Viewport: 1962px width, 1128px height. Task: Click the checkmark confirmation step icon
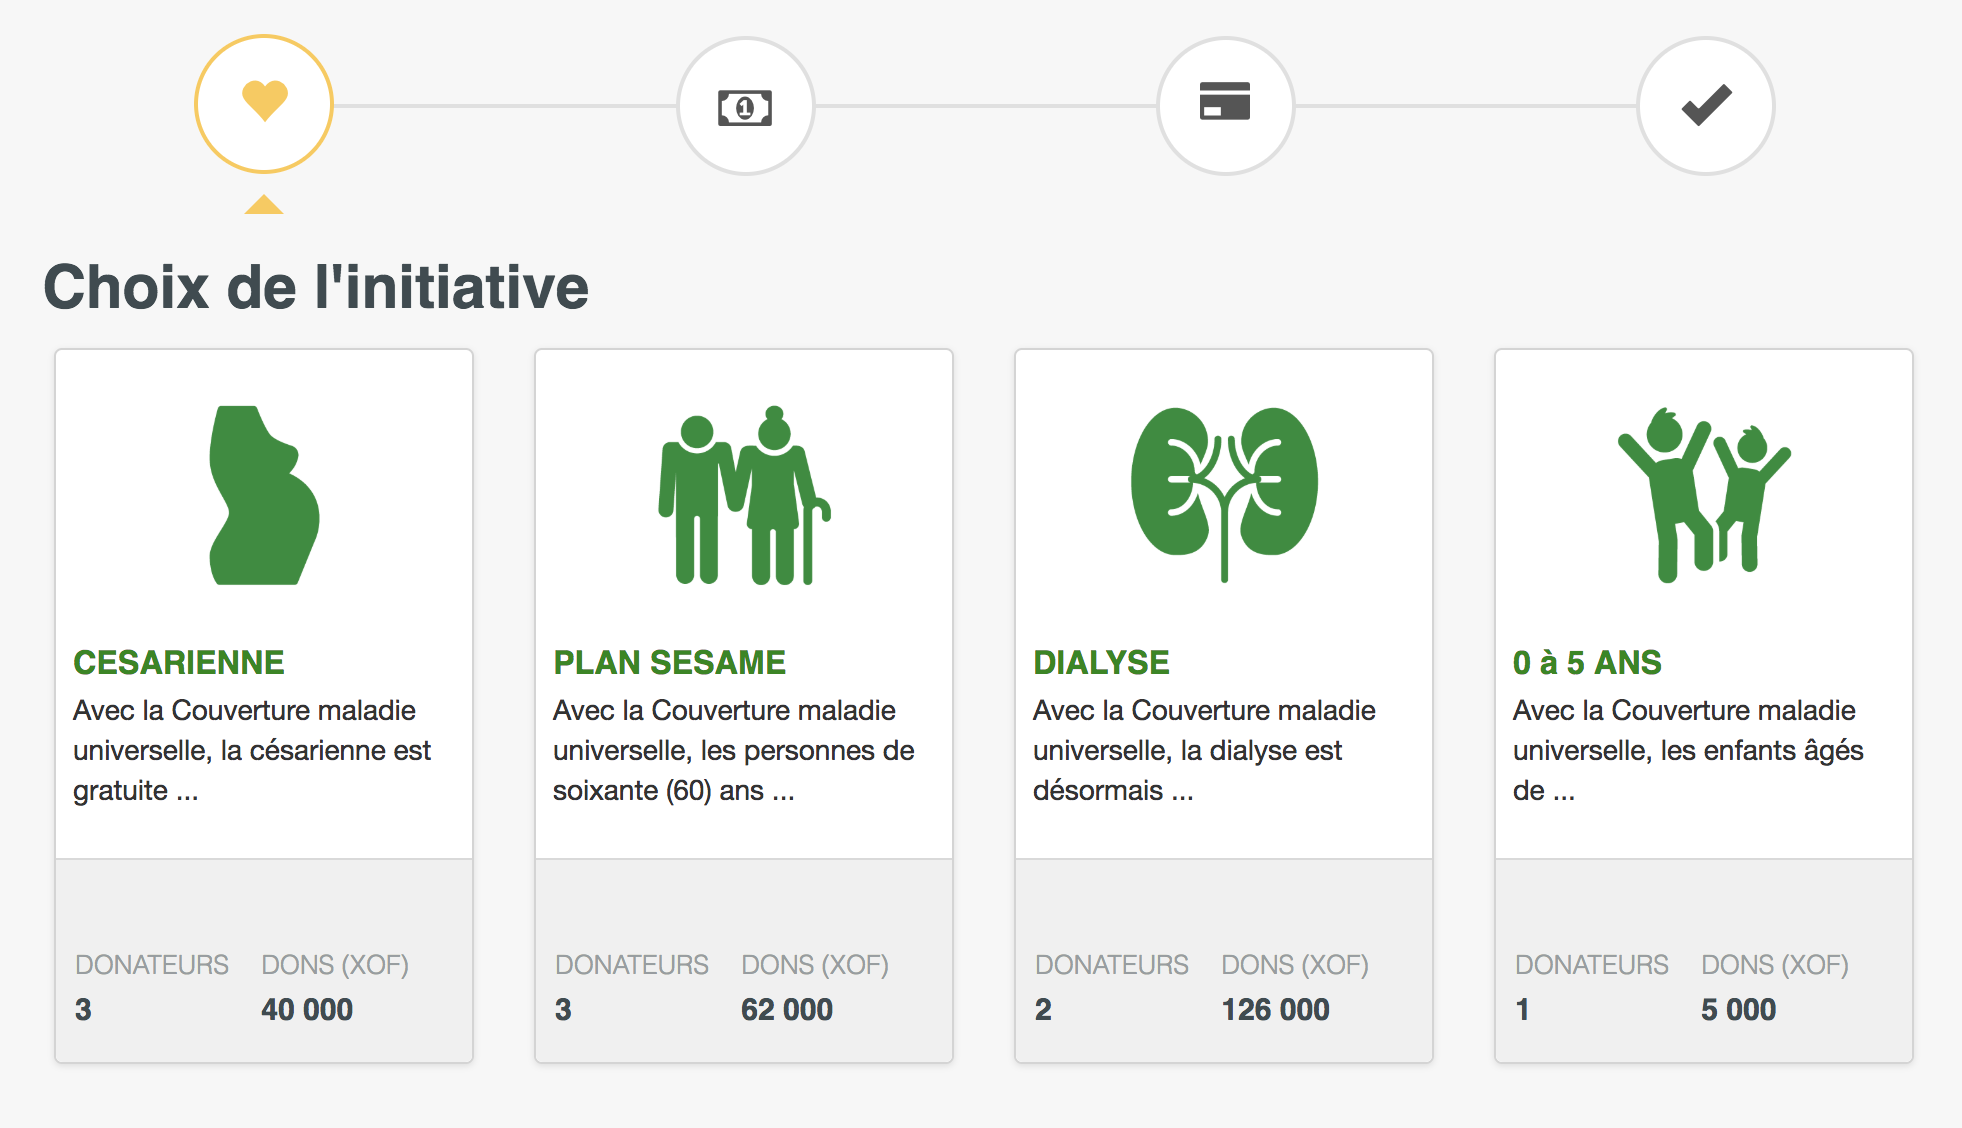pyautogui.click(x=1705, y=105)
